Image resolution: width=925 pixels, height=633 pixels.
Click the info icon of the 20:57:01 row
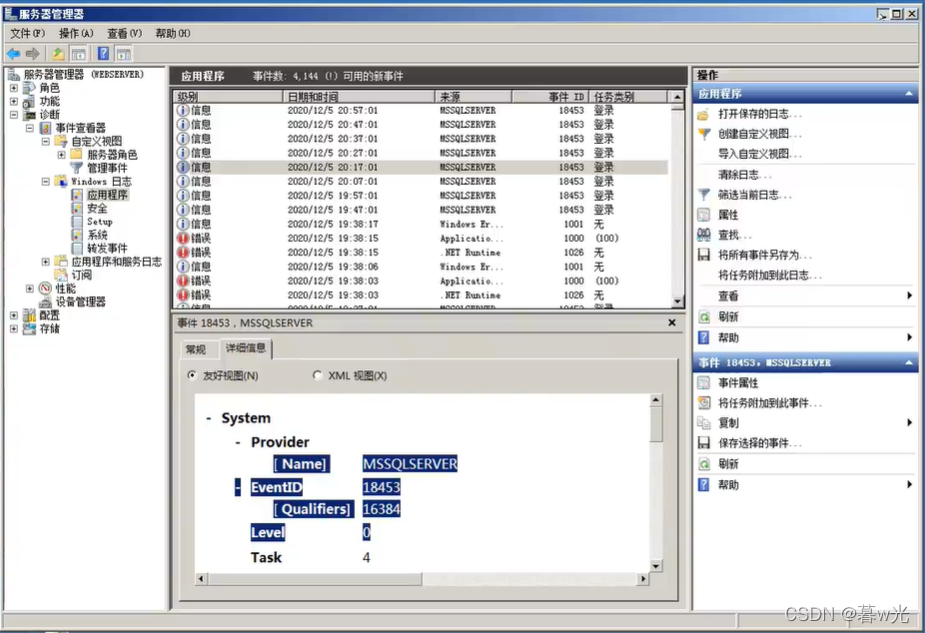coord(183,110)
